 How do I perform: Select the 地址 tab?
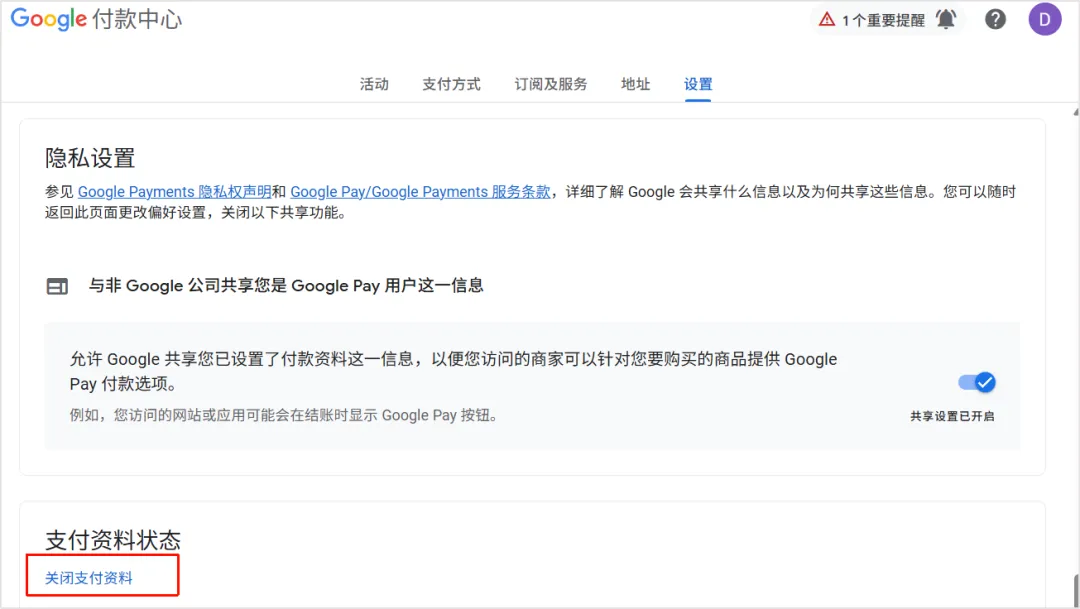[636, 84]
